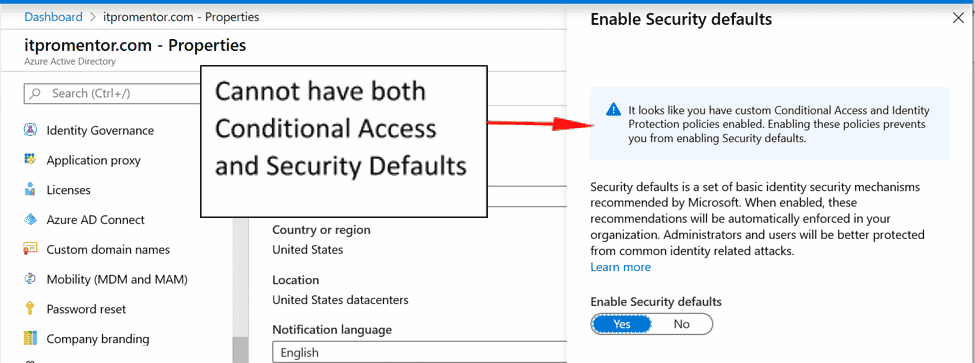
Task: Click the Application proxy icon
Action: point(30,160)
